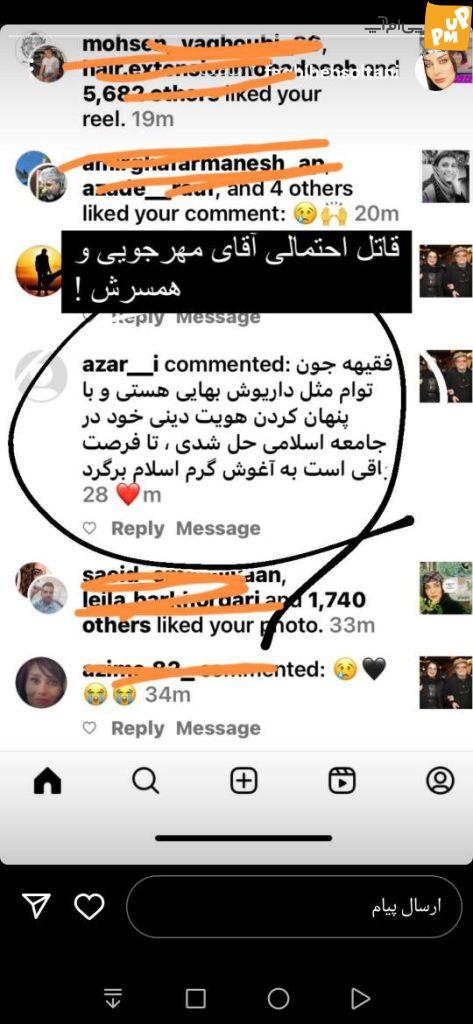Tap the new post plus icon
473x1024 pixels.
click(244, 781)
